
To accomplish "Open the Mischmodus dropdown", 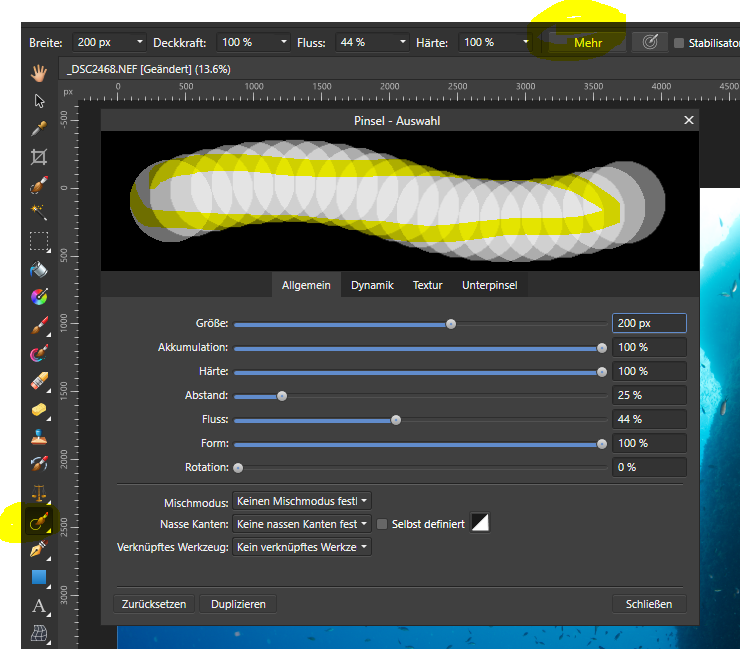I will [301, 501].
